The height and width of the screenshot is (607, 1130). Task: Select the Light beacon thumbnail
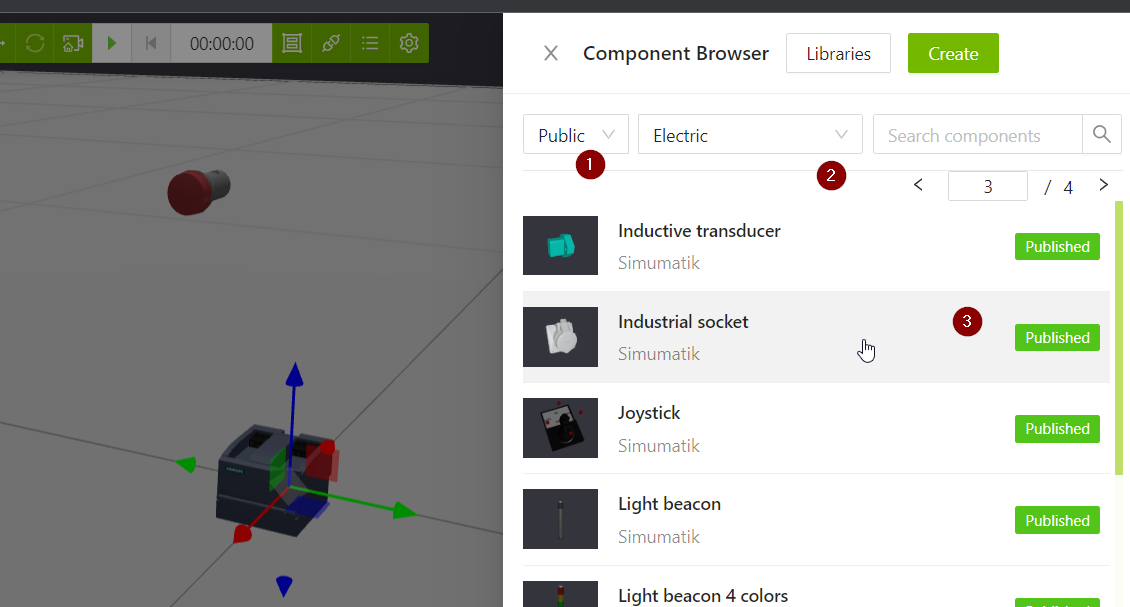pyautogui.click(x=561, y=519)
